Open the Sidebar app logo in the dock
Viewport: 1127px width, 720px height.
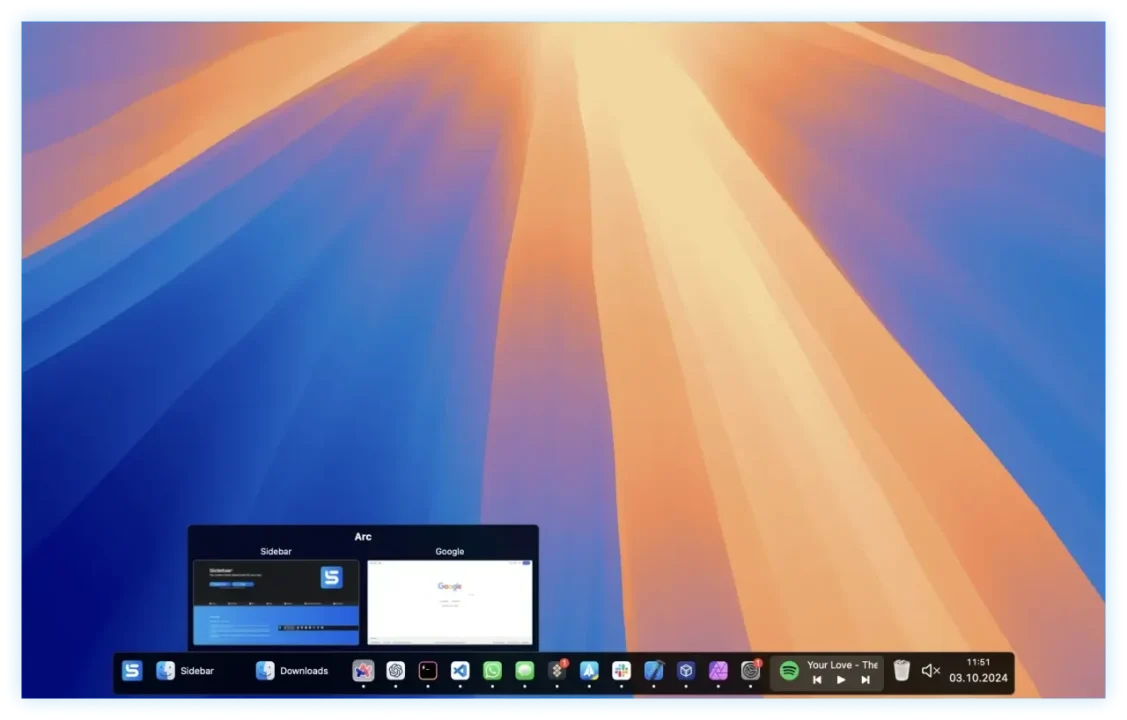[x=132, y=670]
